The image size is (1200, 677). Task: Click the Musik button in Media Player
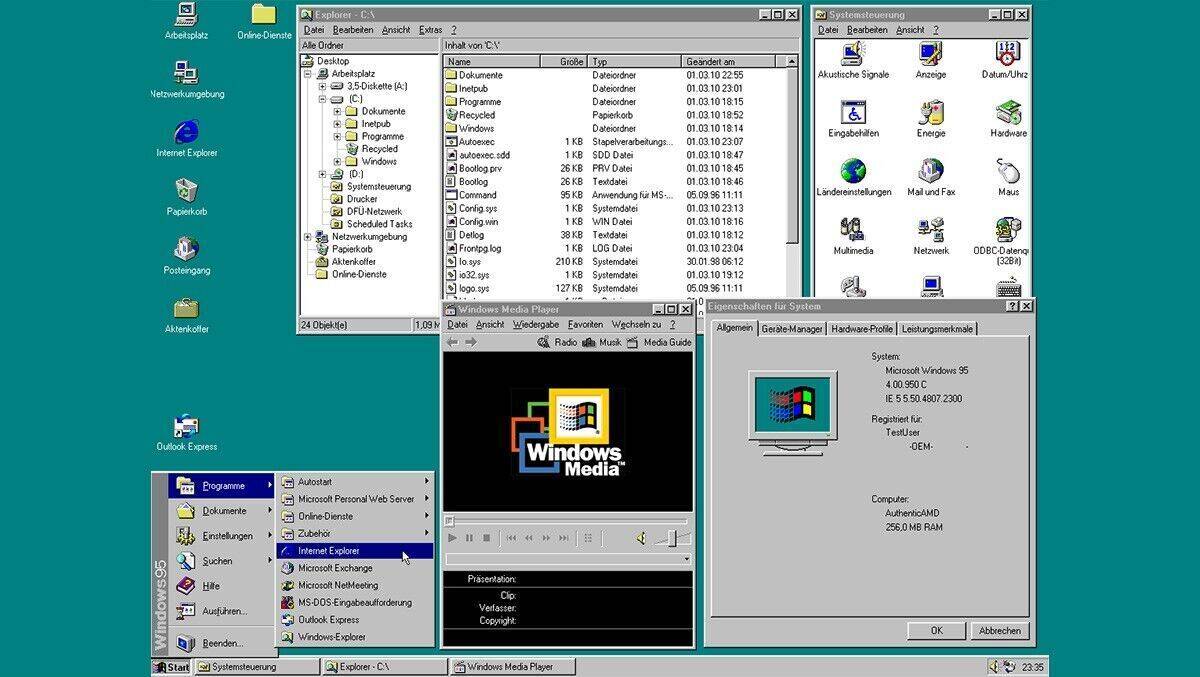point(602,342)
